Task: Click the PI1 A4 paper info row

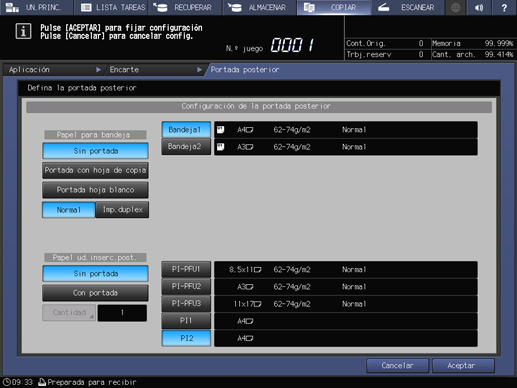Action: click(346, 321)
